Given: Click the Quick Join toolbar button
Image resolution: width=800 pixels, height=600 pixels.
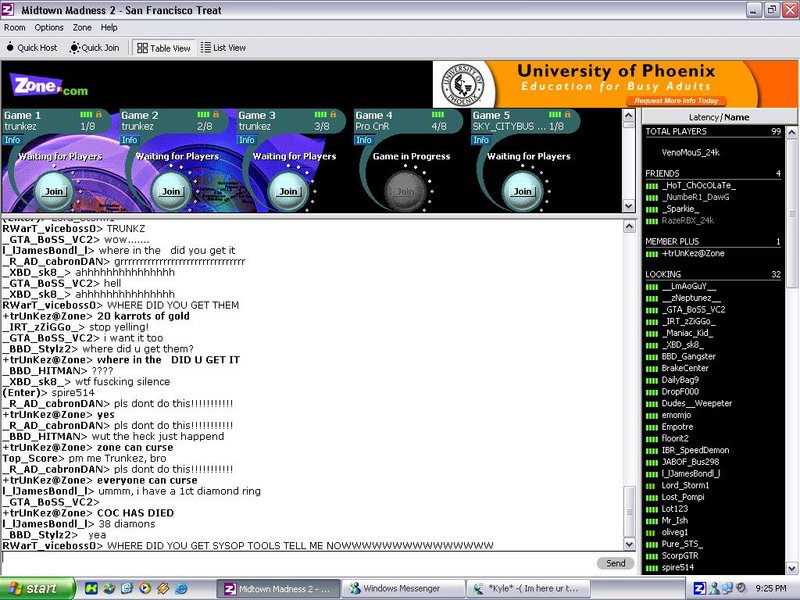Looking at the screenshot, I should pos(95,48).
